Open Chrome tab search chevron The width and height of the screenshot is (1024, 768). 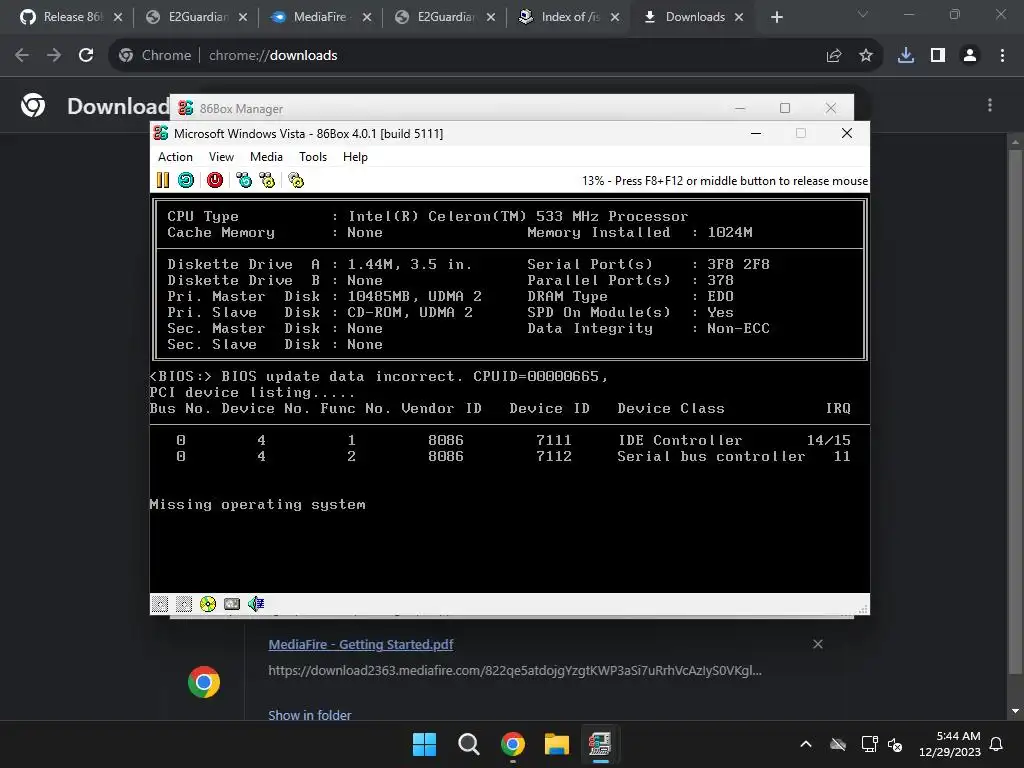[x=863, y=14]
